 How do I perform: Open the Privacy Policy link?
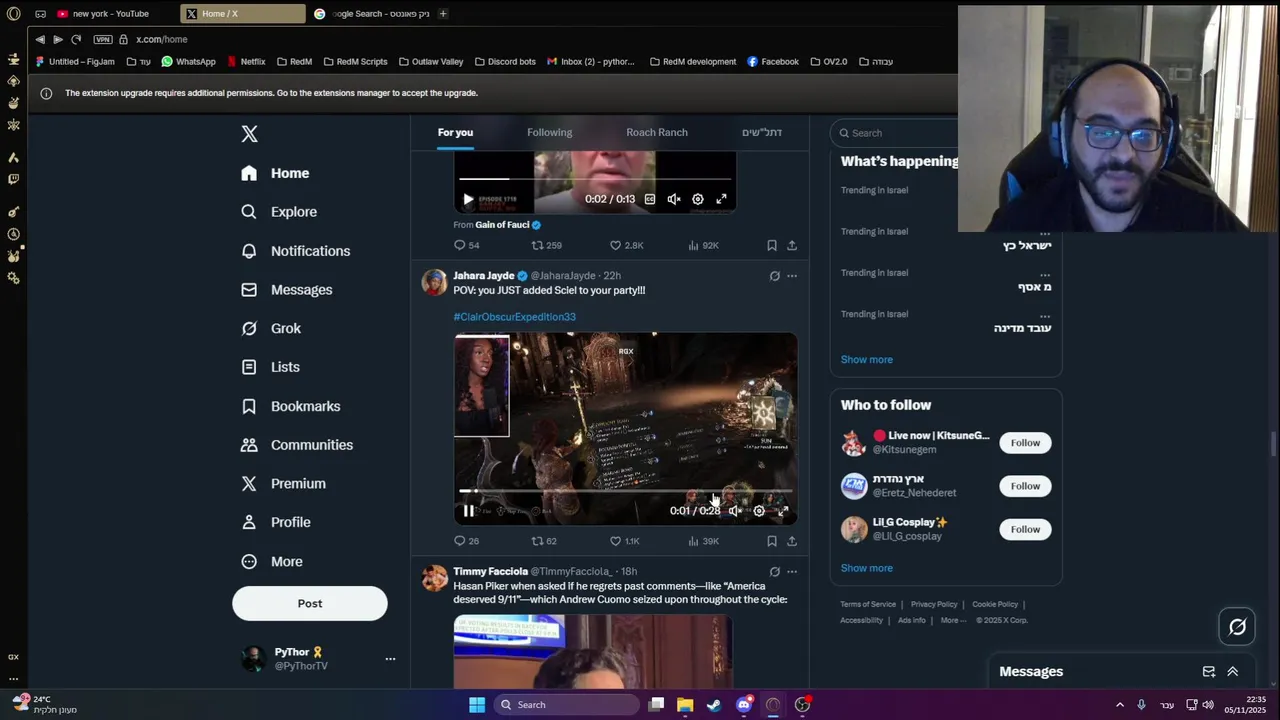934,604
